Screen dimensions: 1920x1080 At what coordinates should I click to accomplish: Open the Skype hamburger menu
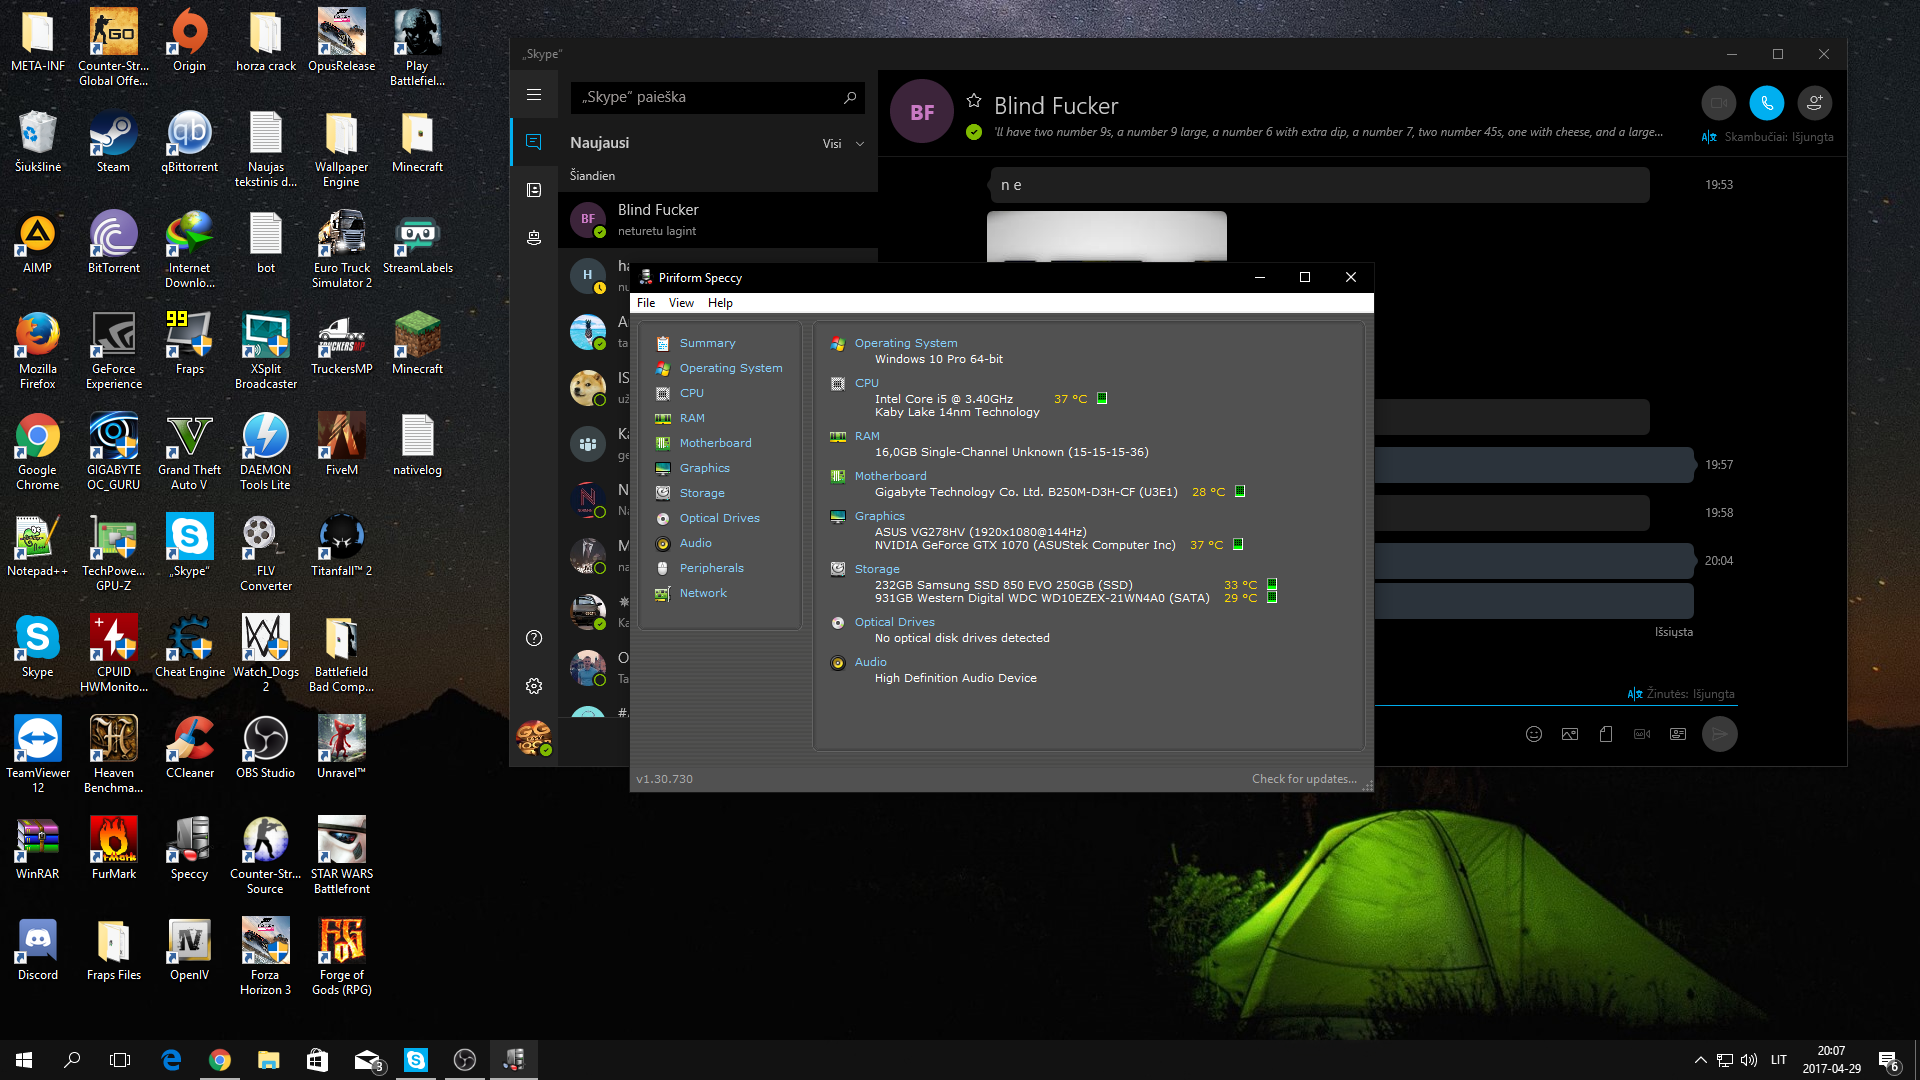(x=534, y=94)
